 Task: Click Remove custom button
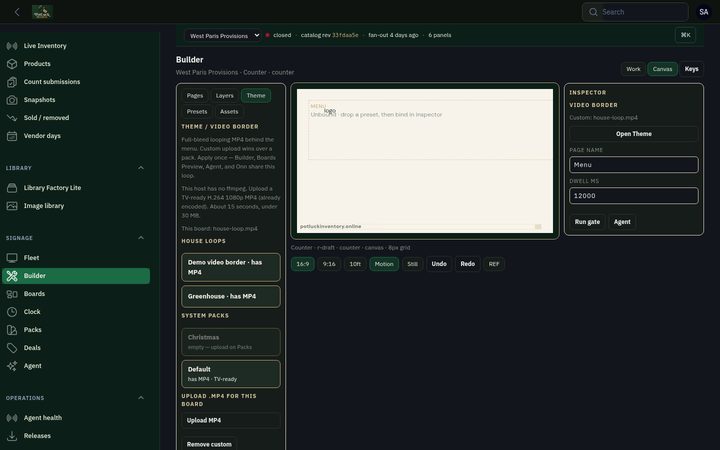(x=209, y=444)
